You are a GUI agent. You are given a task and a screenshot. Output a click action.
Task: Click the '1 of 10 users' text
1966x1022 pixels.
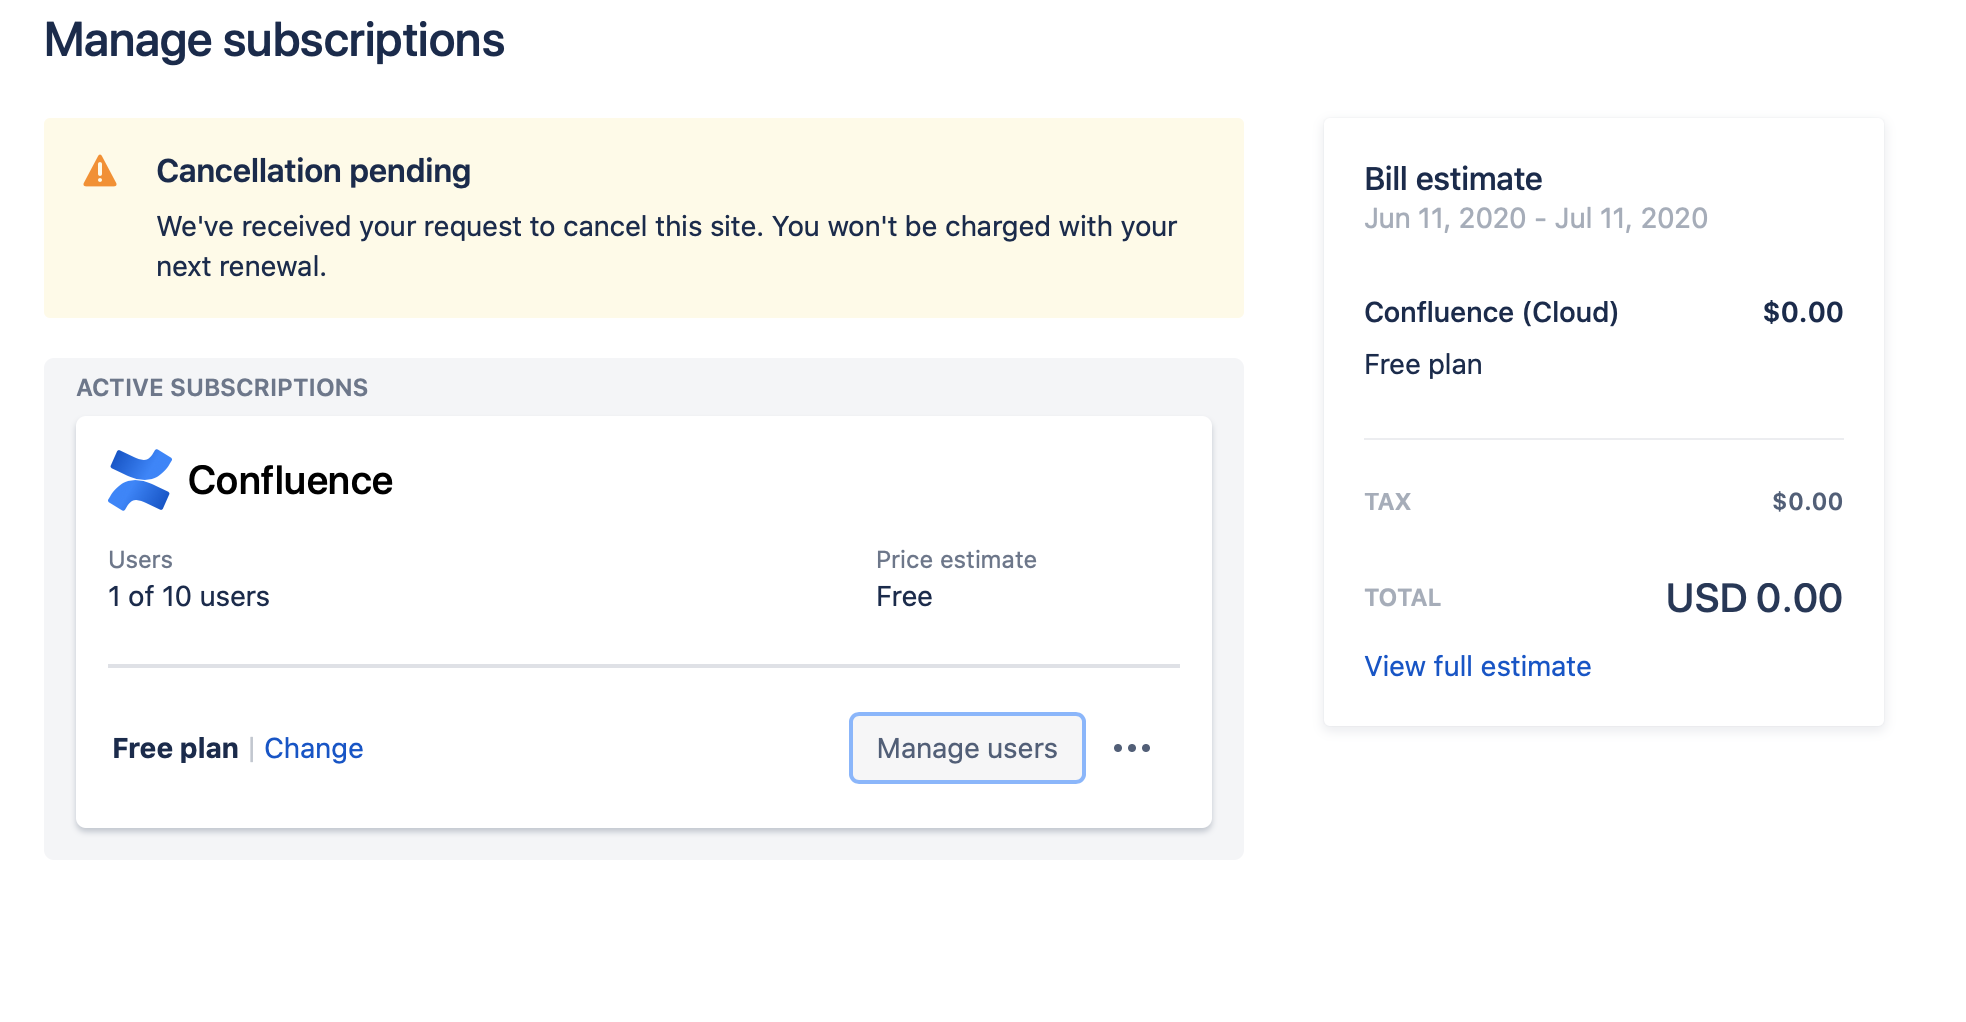tap(189, 595)
